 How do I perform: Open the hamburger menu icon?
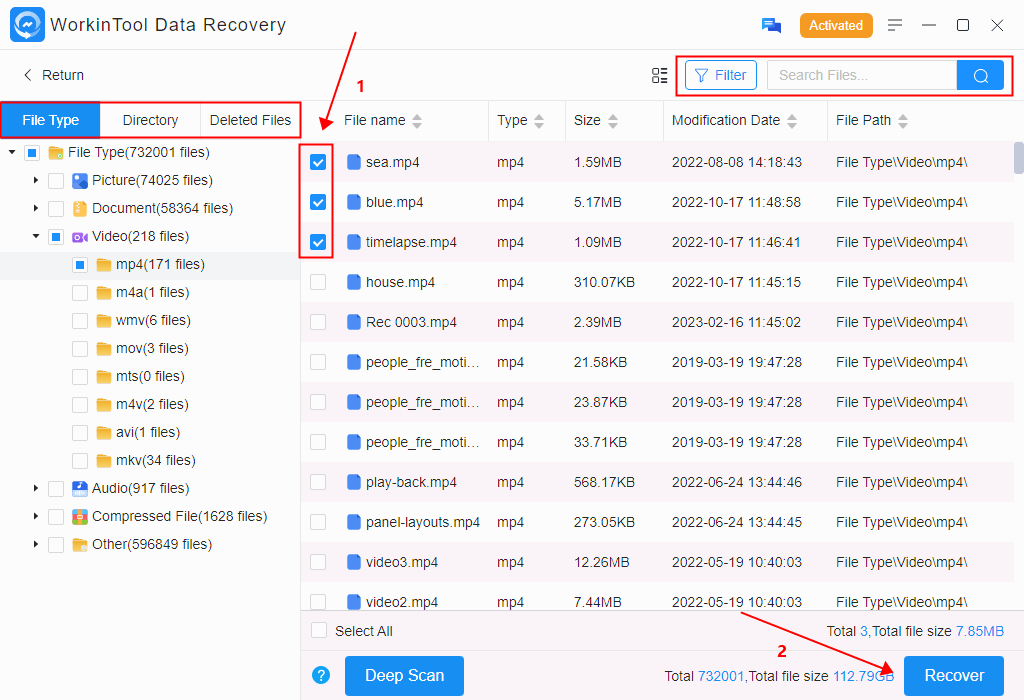(x=895, y=25)
